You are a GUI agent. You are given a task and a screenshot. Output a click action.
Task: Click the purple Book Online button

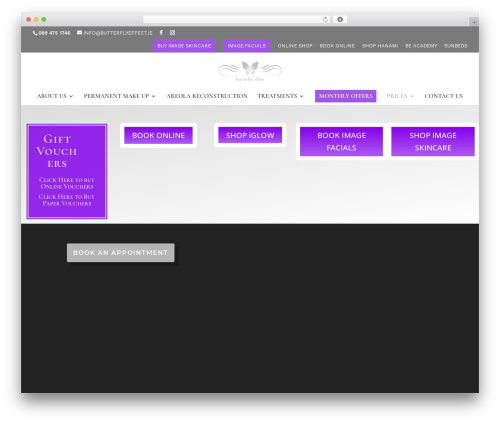[x=158, y=135]
